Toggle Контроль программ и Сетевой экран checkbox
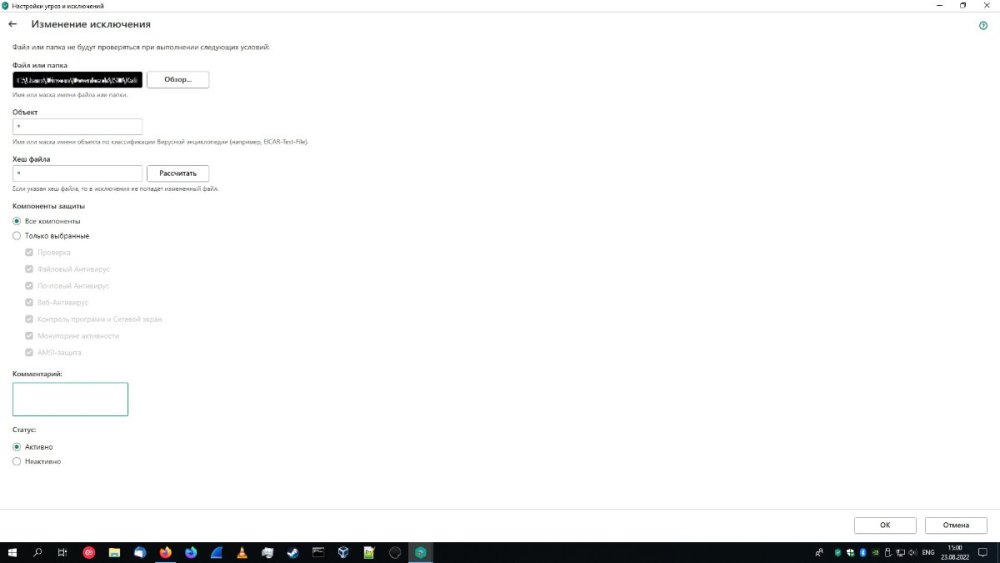The width and height of the screenshot is (1000, 563). [x=29, y=319]
